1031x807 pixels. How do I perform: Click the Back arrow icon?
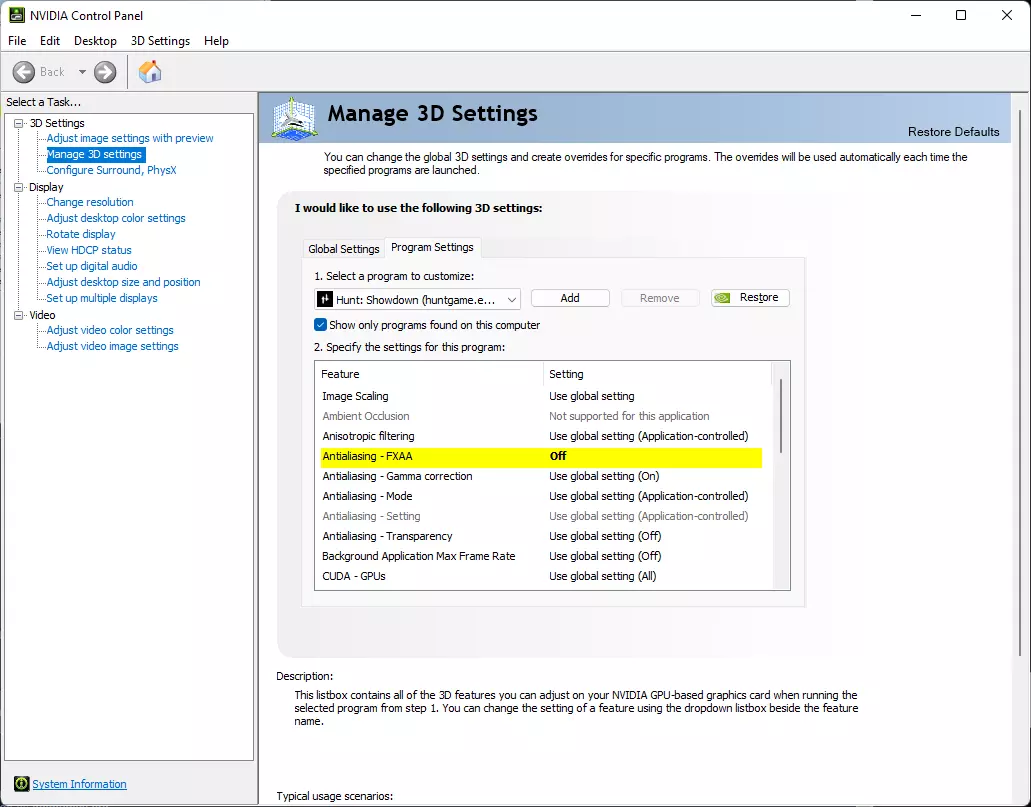click(24, 72)
